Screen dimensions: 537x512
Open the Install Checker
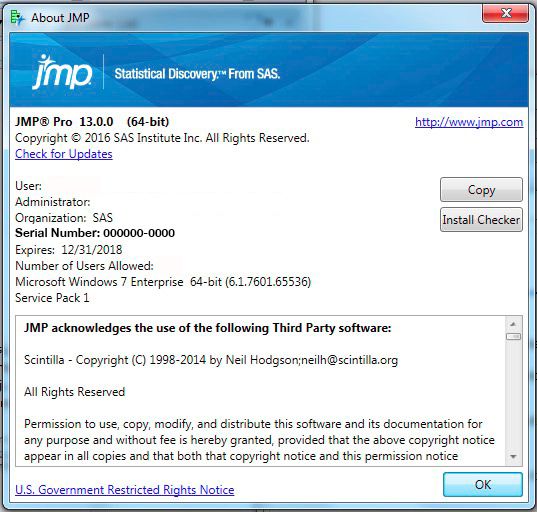(x=481, y=220)
